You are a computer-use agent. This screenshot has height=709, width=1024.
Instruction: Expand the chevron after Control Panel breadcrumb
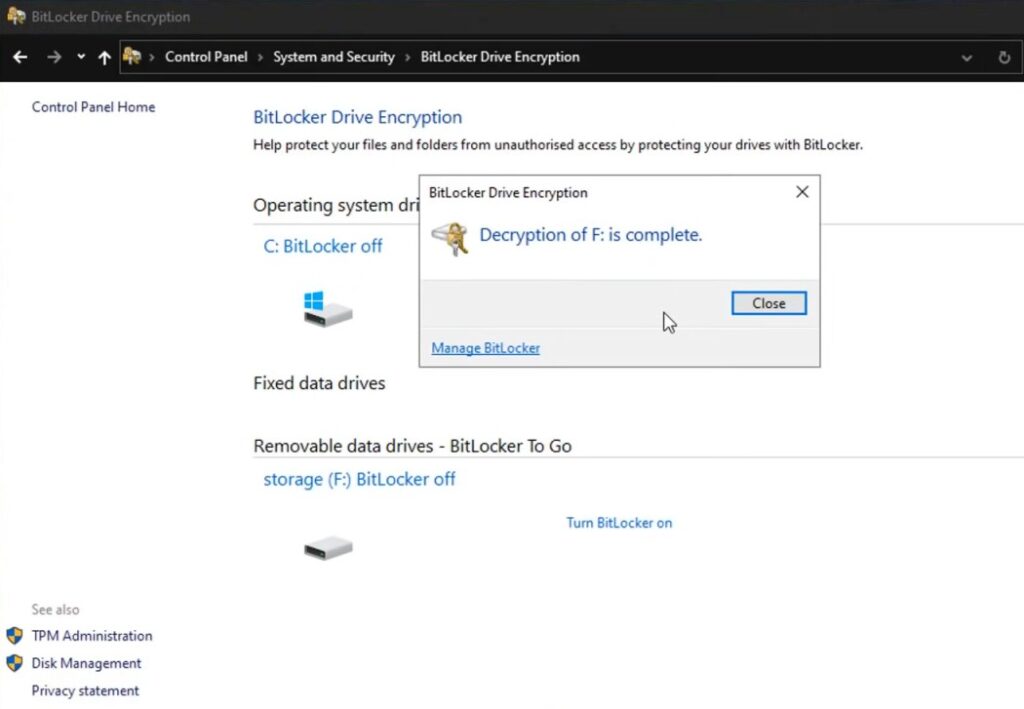pyautogui.click(x=260, y=57)
